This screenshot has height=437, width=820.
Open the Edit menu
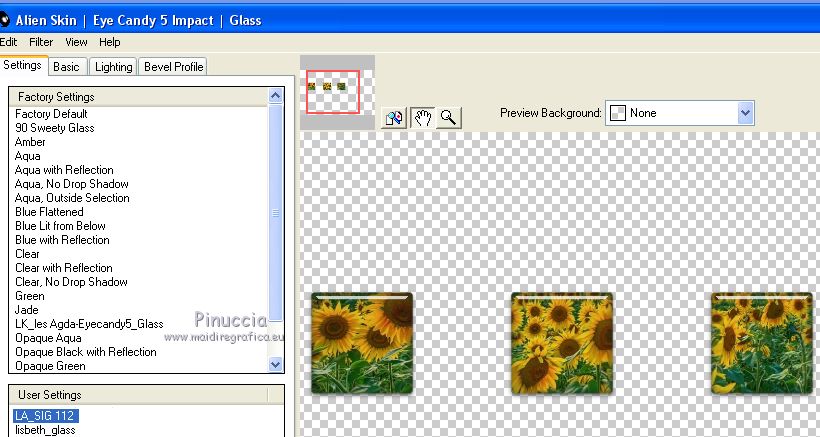click(8, 42)
